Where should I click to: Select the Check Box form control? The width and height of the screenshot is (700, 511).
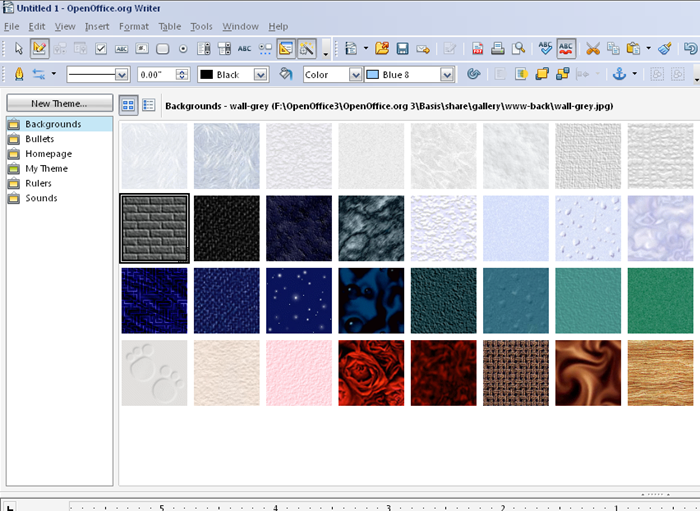click(x=100, y=48)
